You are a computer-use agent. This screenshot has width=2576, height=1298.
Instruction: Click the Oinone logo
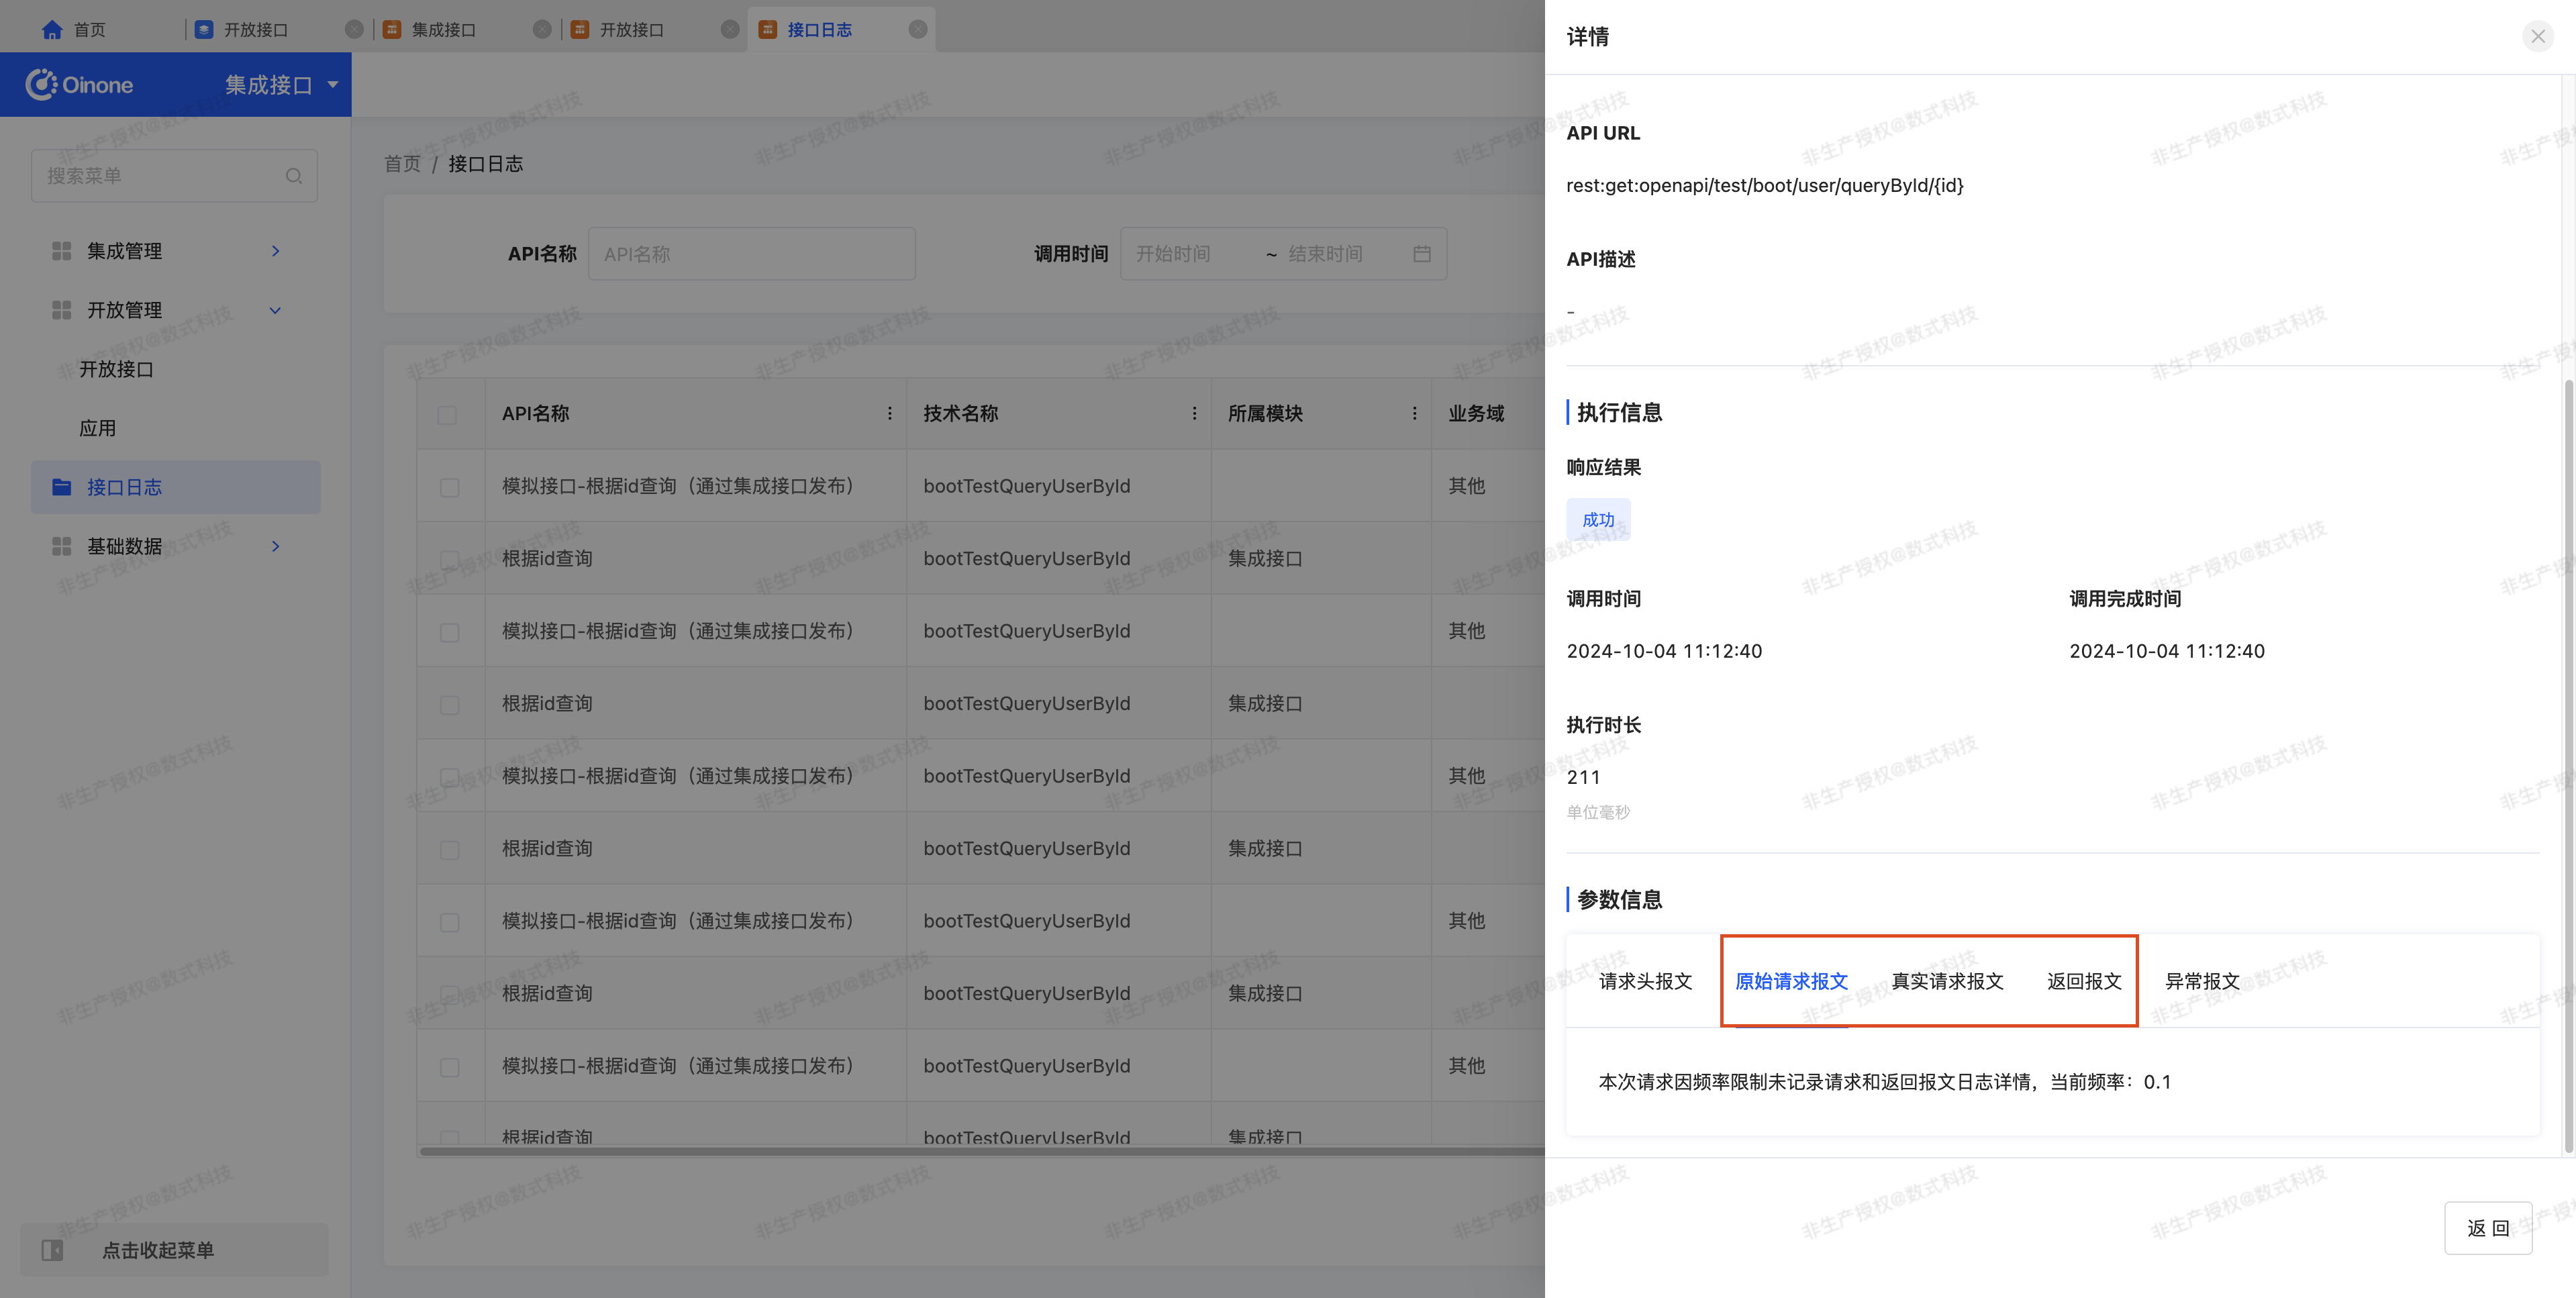(x=79, y=85)
